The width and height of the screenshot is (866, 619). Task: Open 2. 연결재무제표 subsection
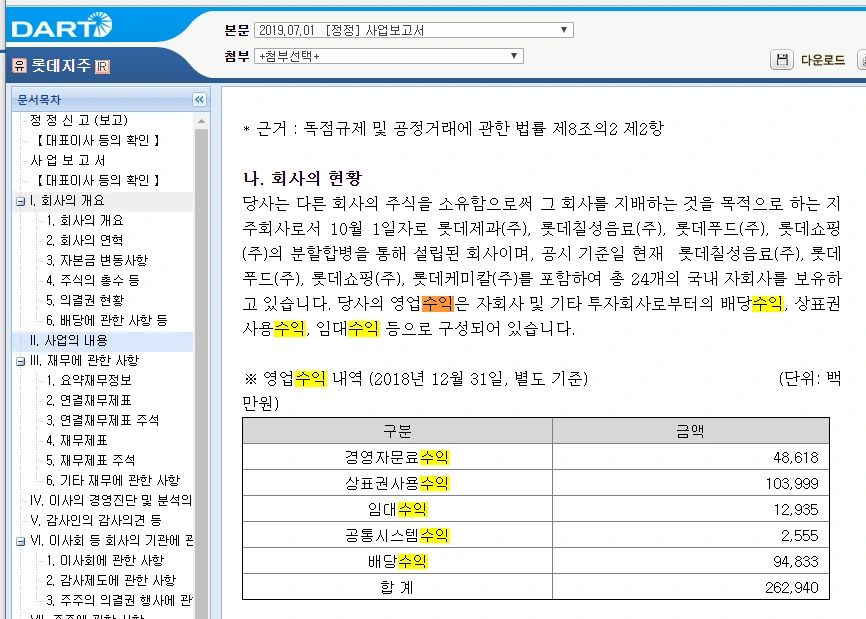[x=89, y=400]
